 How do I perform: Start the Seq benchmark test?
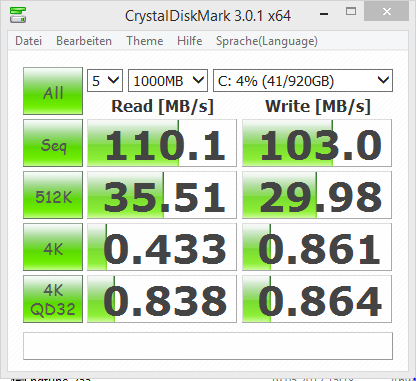pyautogui.click(x=53, y=143)
